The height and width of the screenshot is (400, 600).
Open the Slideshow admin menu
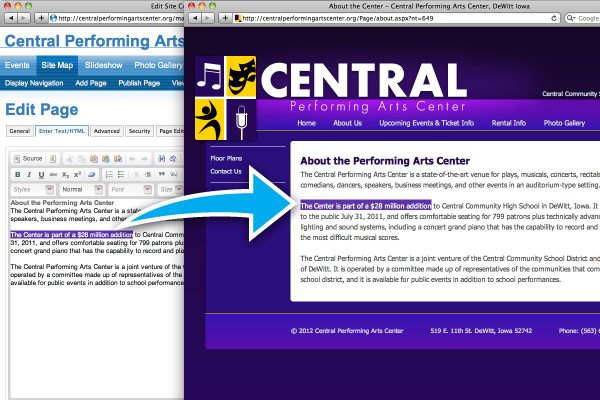click(104, 65)
